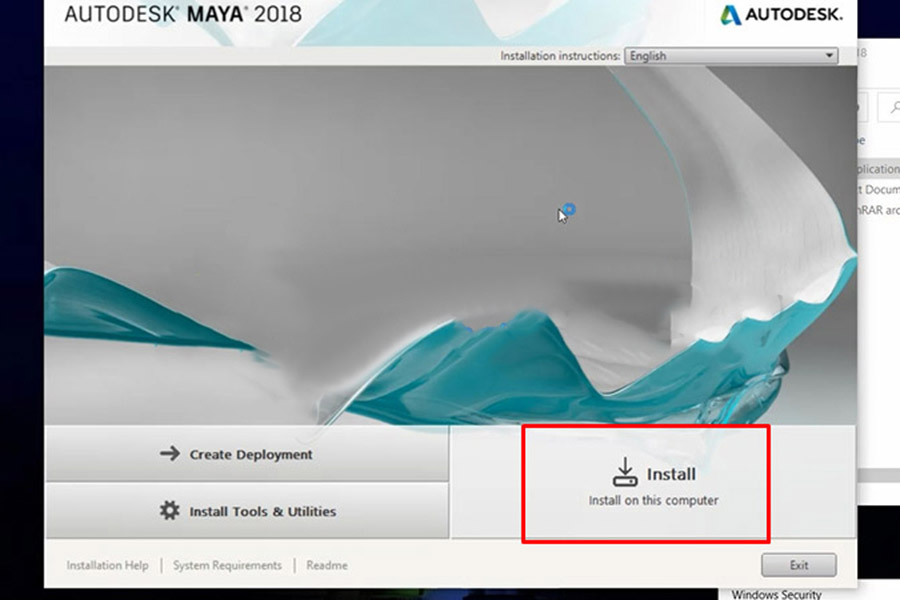Exit the Maya installer
This screenshot has height=600, width=900.
(x=798, y=565)
